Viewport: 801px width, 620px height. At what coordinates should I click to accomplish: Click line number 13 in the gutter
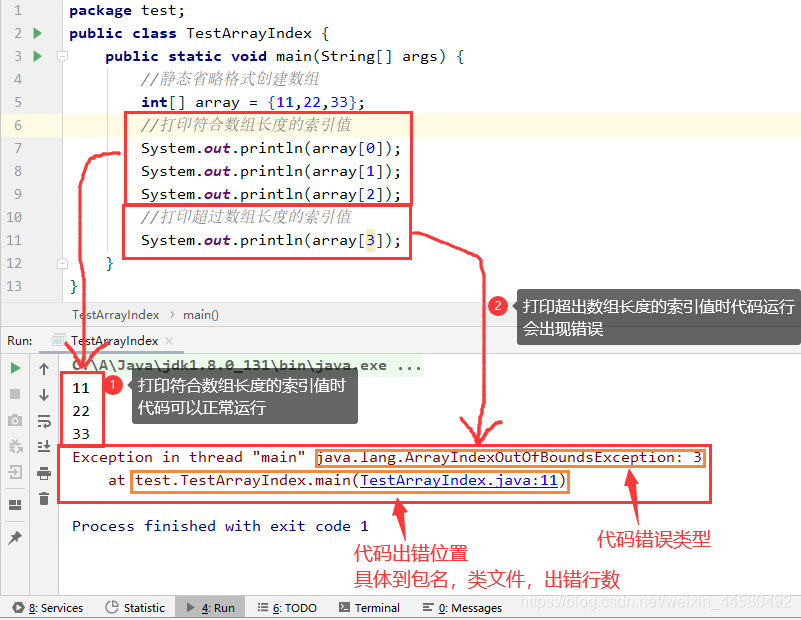14,286
